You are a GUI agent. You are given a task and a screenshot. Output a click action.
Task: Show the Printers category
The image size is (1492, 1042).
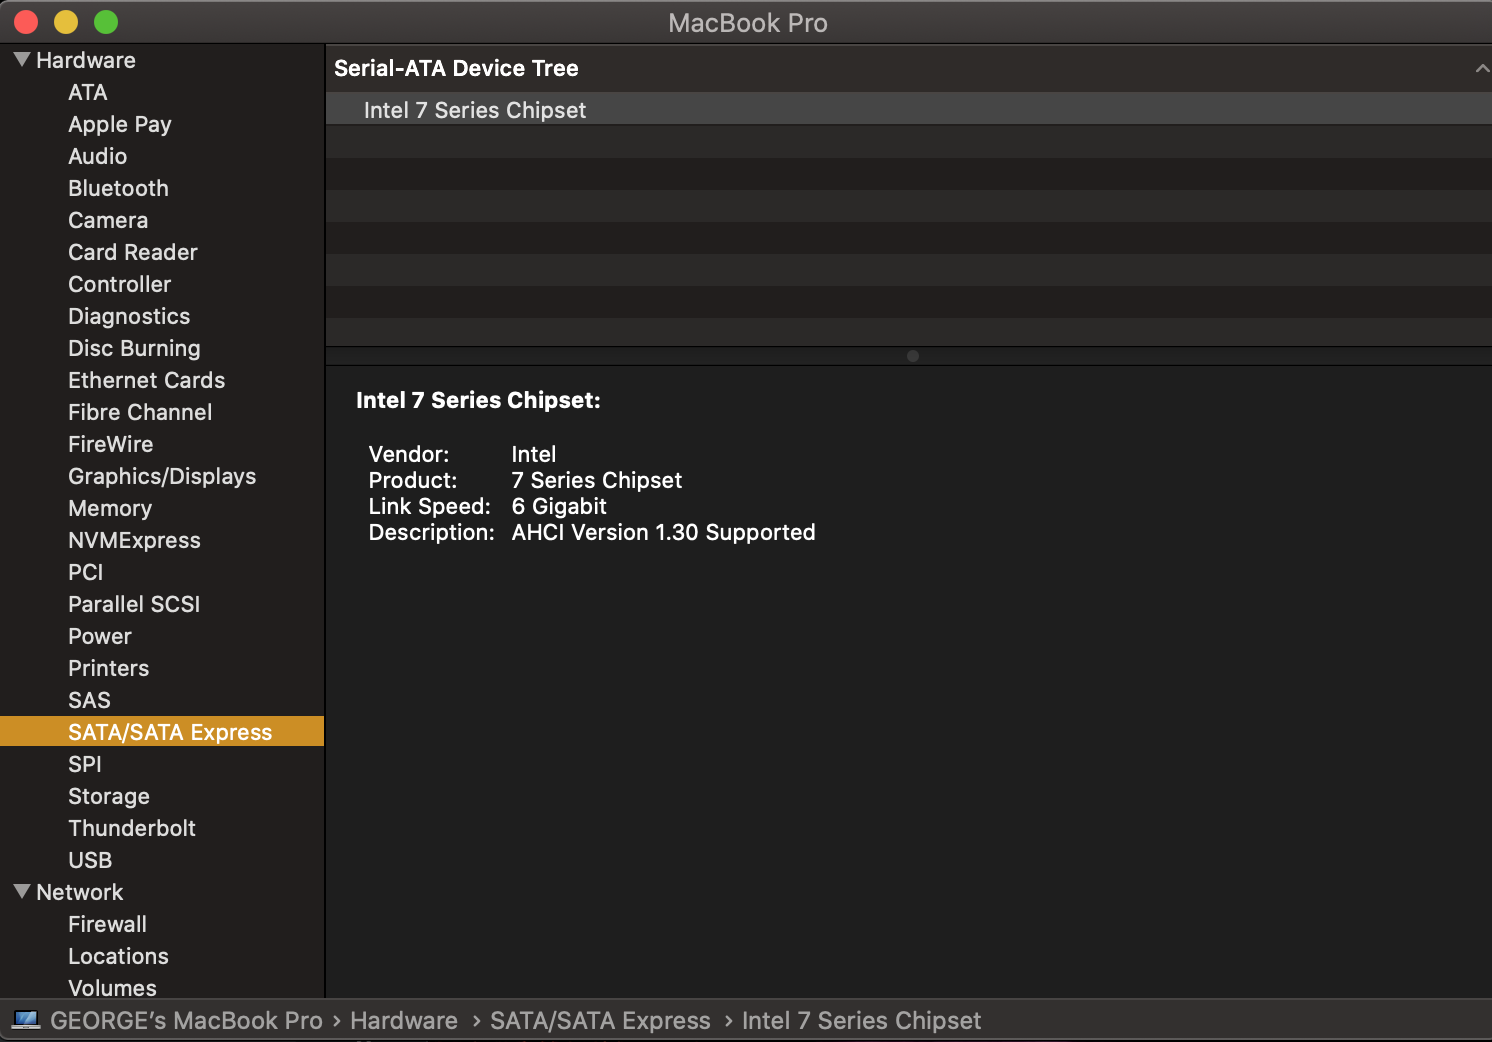(109, 668)
